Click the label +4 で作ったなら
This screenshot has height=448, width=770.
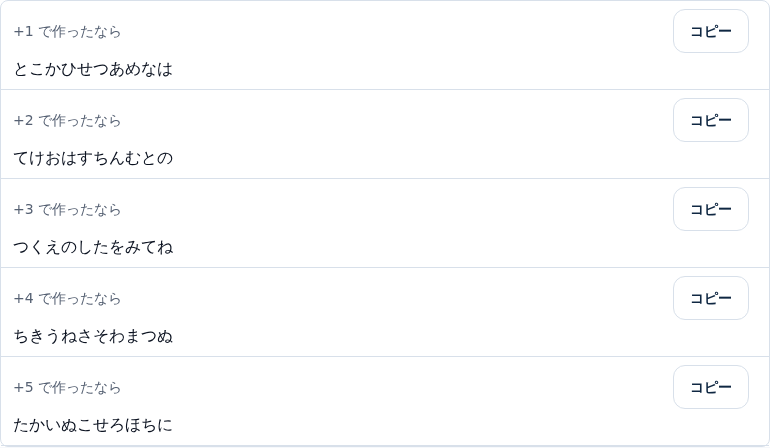(x=67, y=298)
